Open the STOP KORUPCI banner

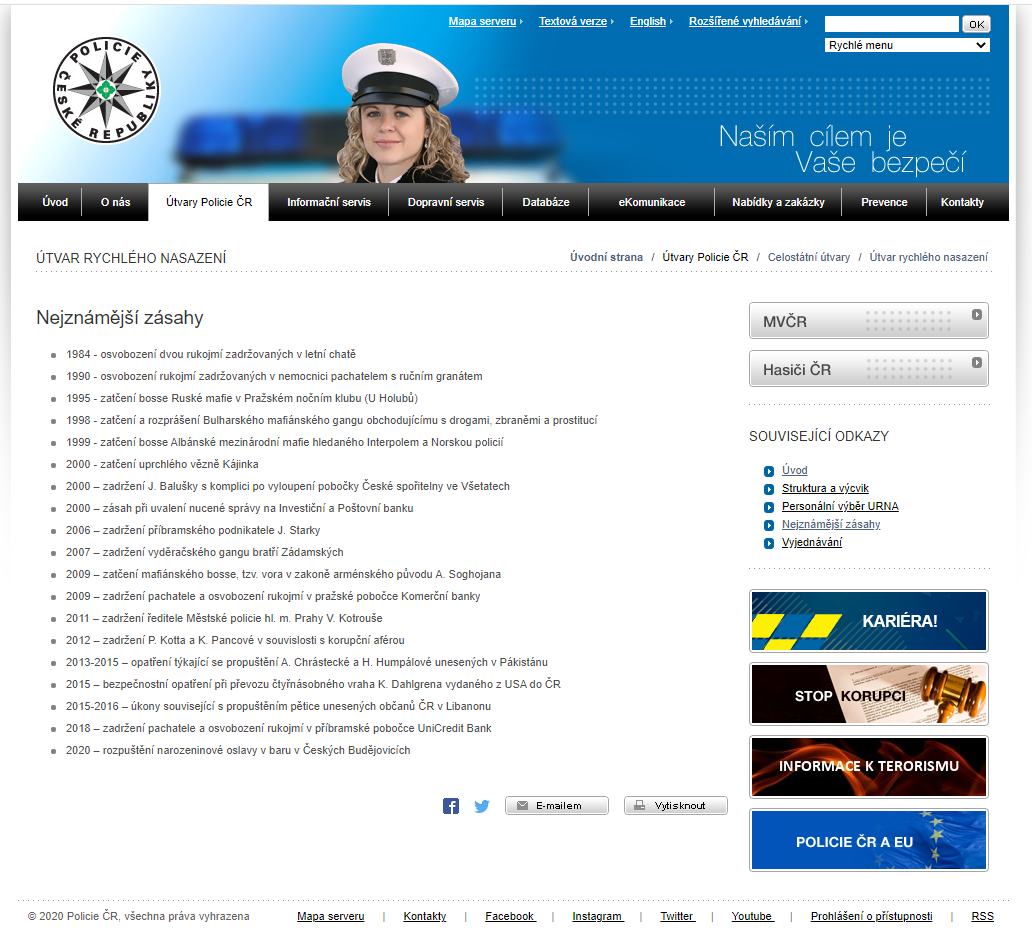pyautogui.click(x=868, y=694)
